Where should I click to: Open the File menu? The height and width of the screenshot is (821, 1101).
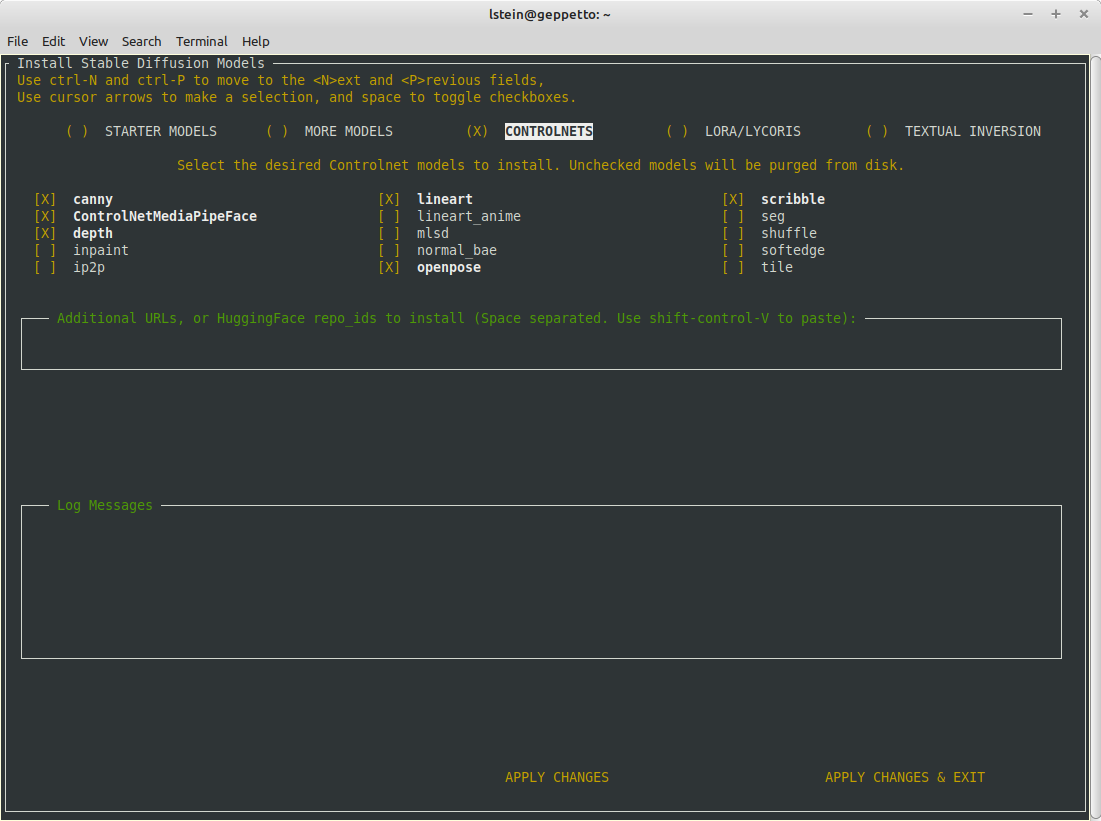(x=18, y=41)
